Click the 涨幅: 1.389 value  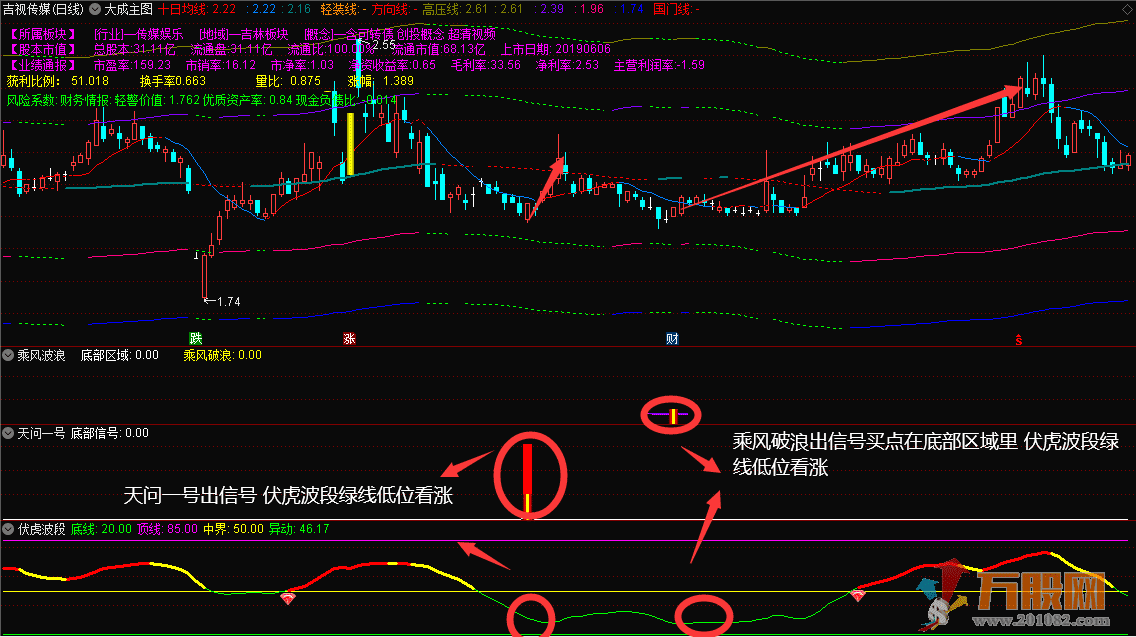coord(380,81)
